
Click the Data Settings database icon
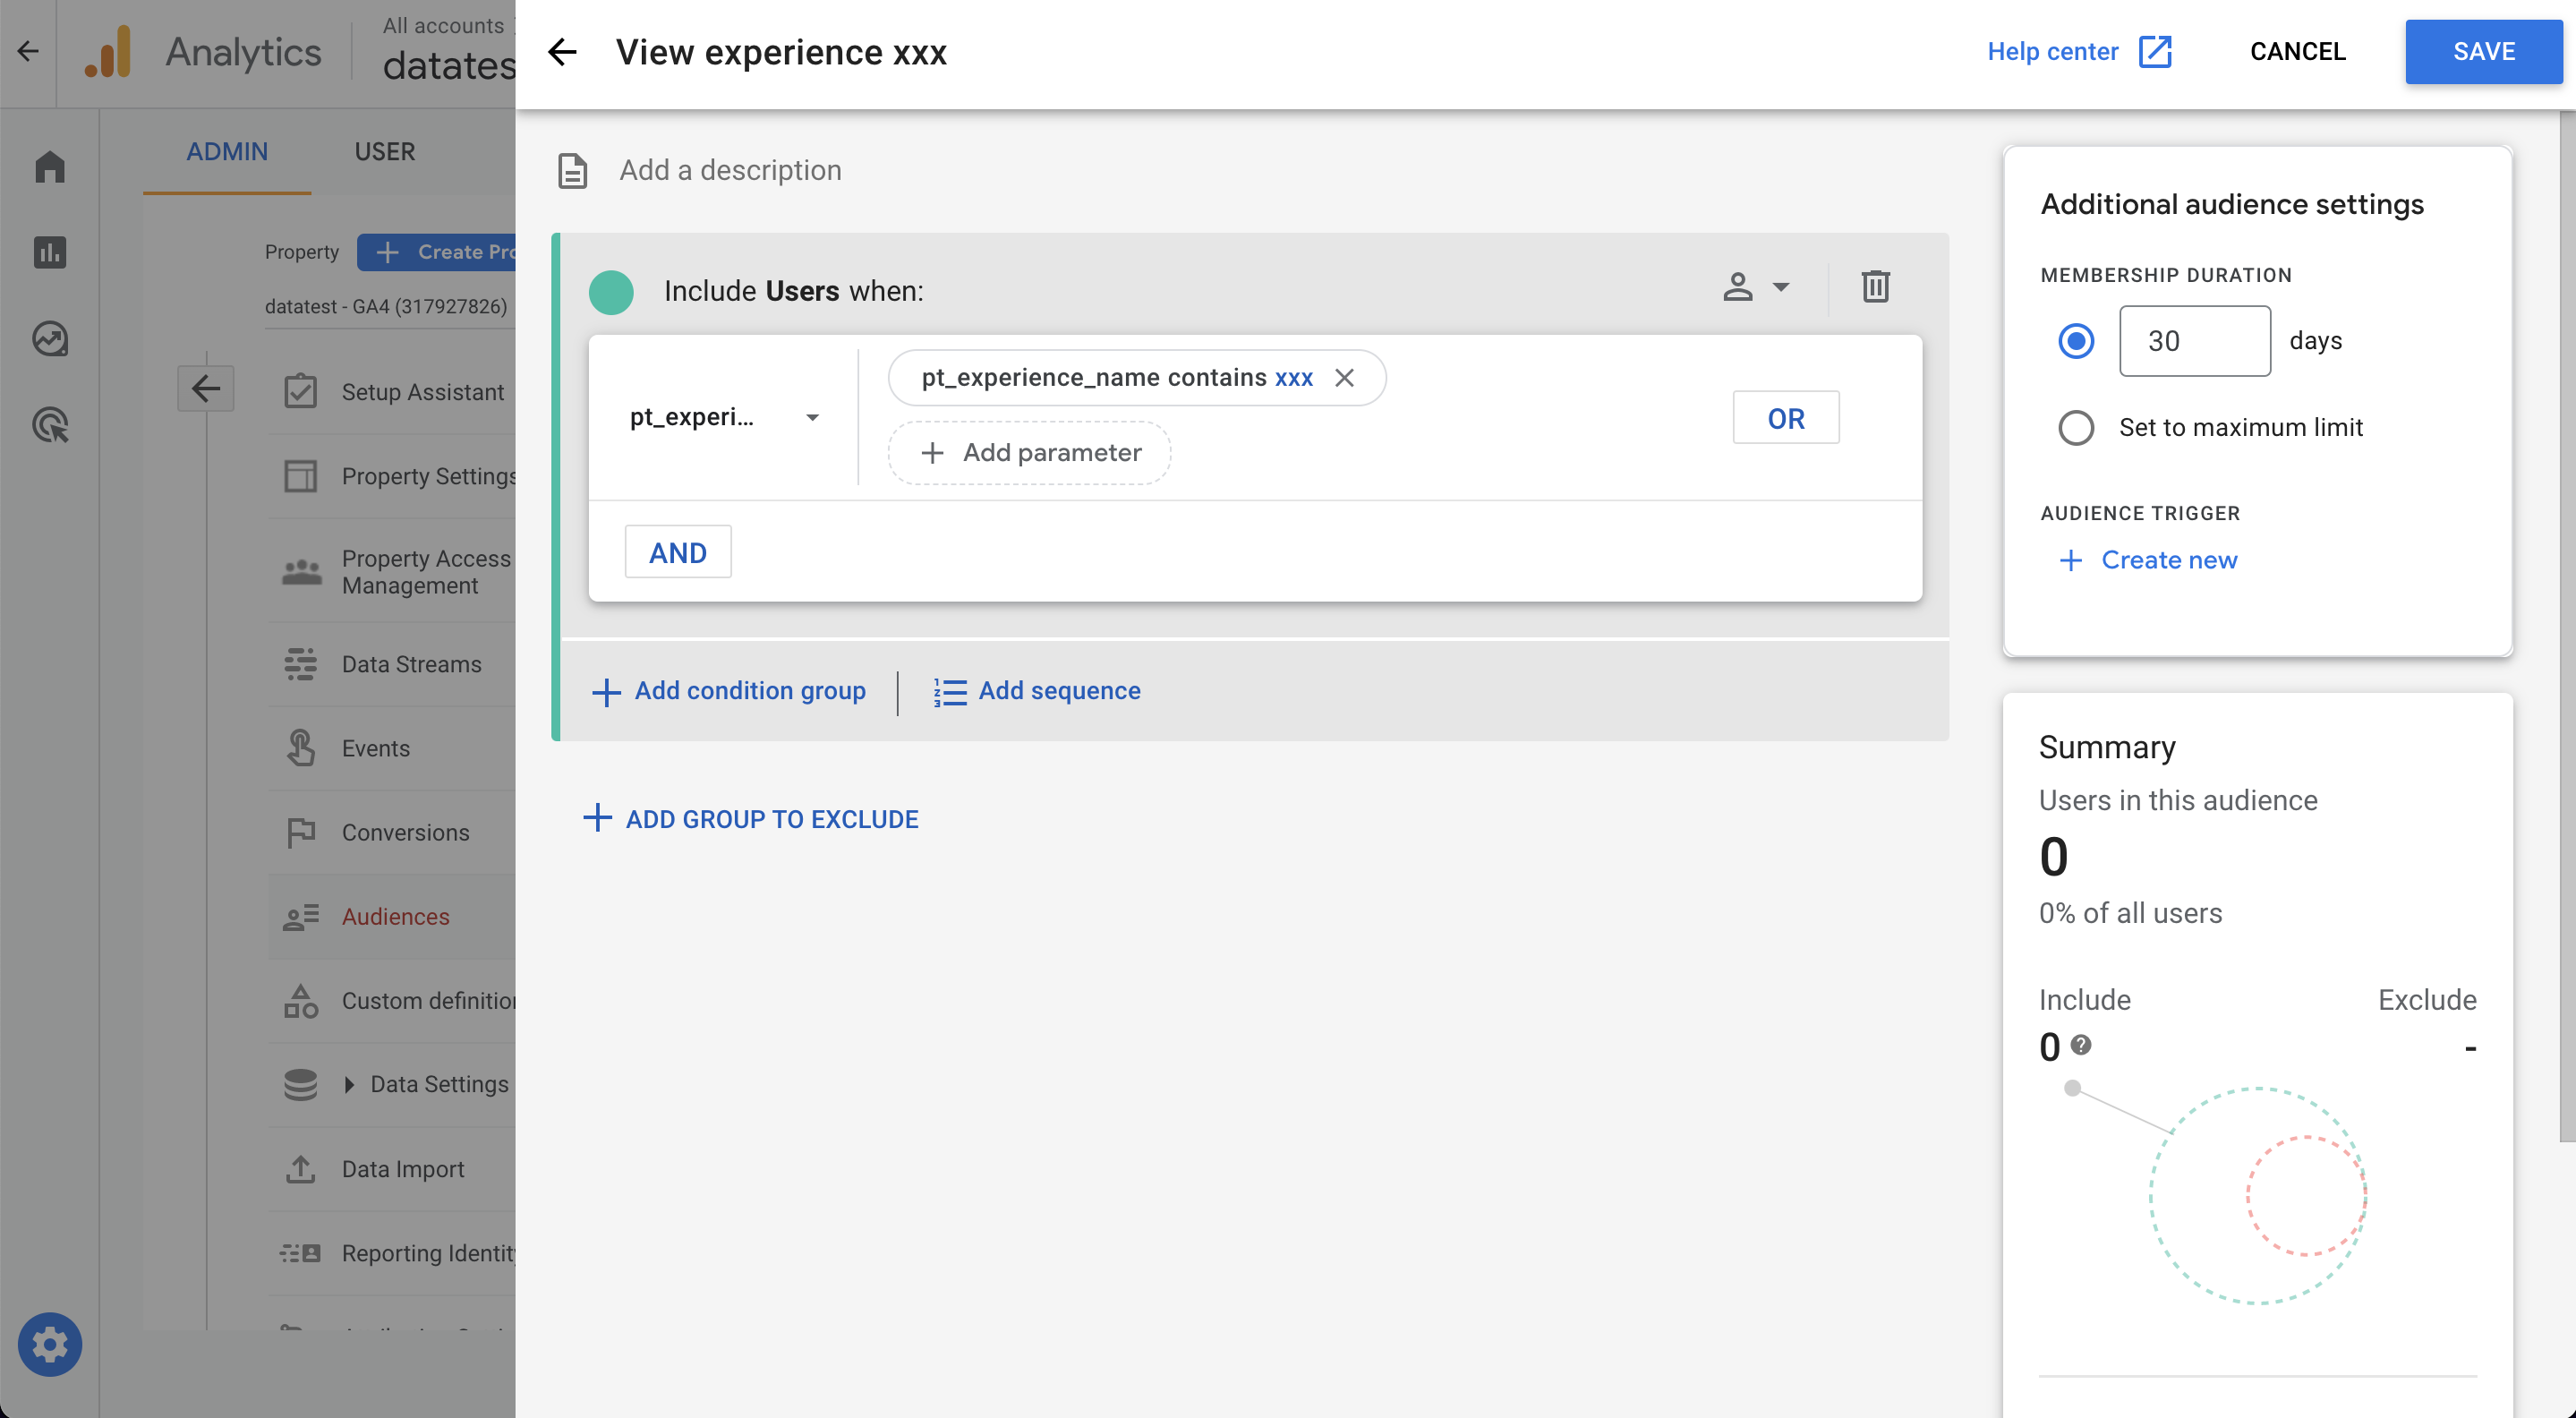click(300, 1084)
